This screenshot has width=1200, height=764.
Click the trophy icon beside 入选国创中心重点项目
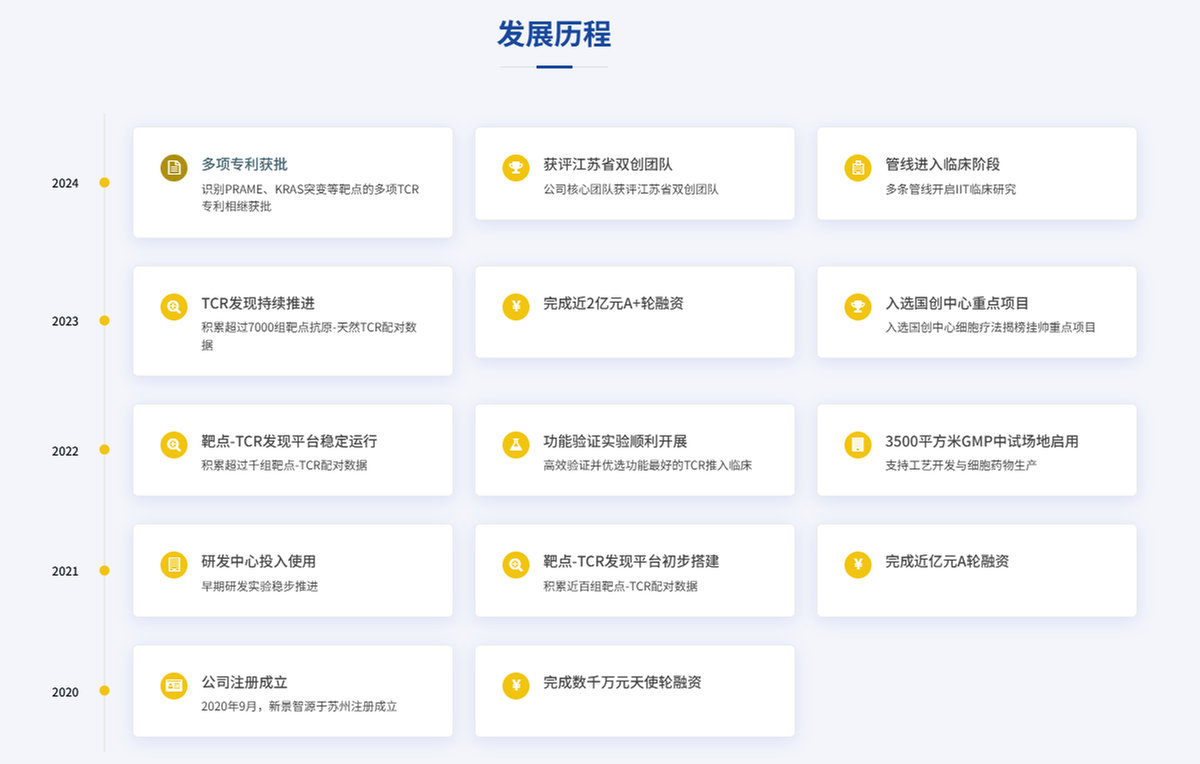point(858,307)
